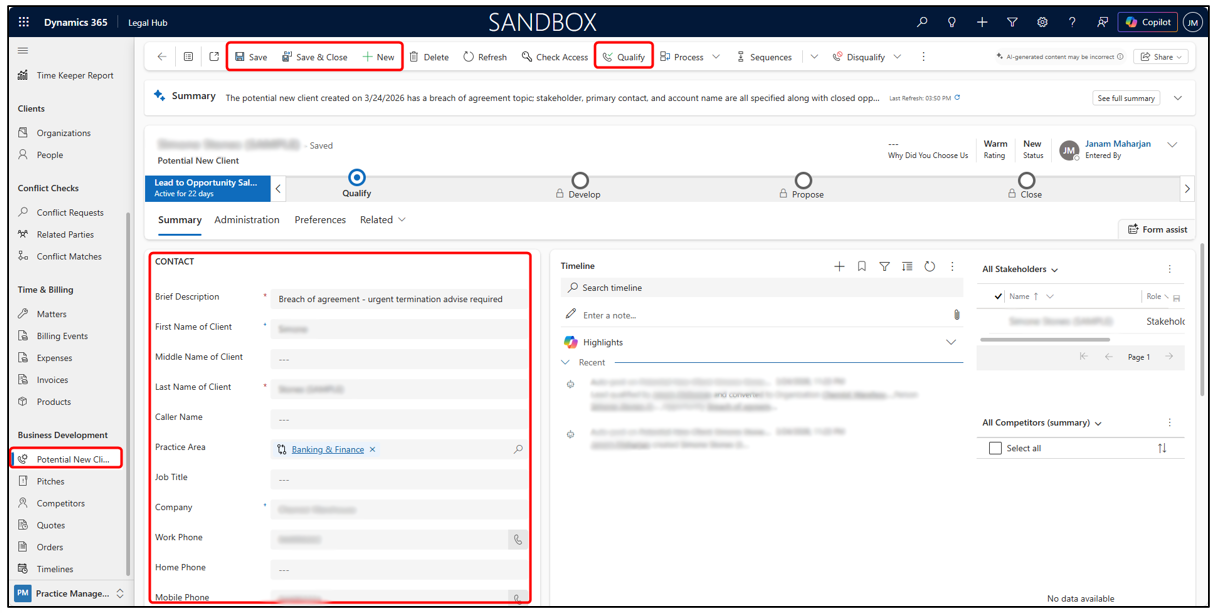Click the timeline filter funnel icon
Viewport: 1215px width, 613px height.
pyautogui.click(x=884, y=266)
